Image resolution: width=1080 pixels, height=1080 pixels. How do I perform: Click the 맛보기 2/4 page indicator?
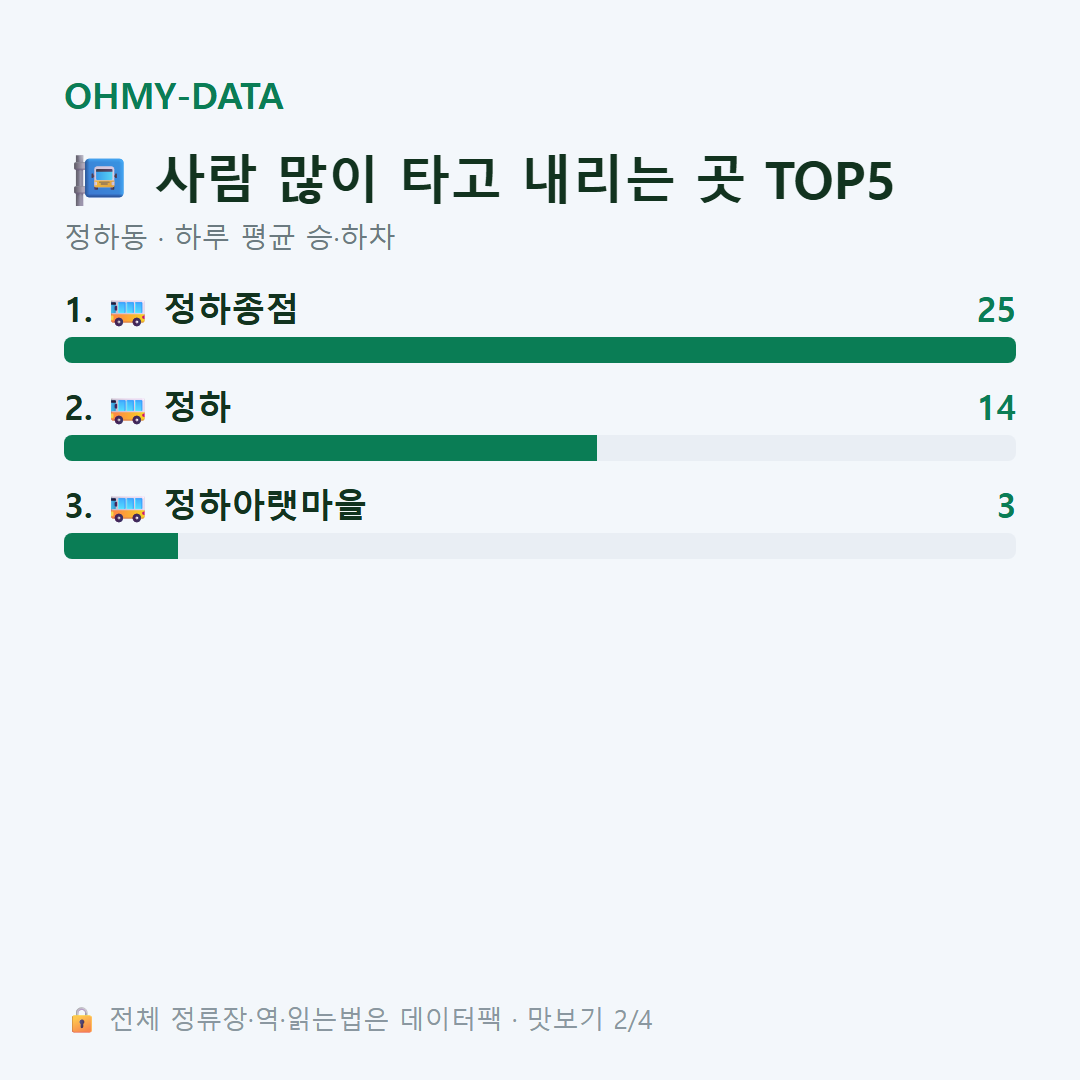click(x=590, y=1019)
